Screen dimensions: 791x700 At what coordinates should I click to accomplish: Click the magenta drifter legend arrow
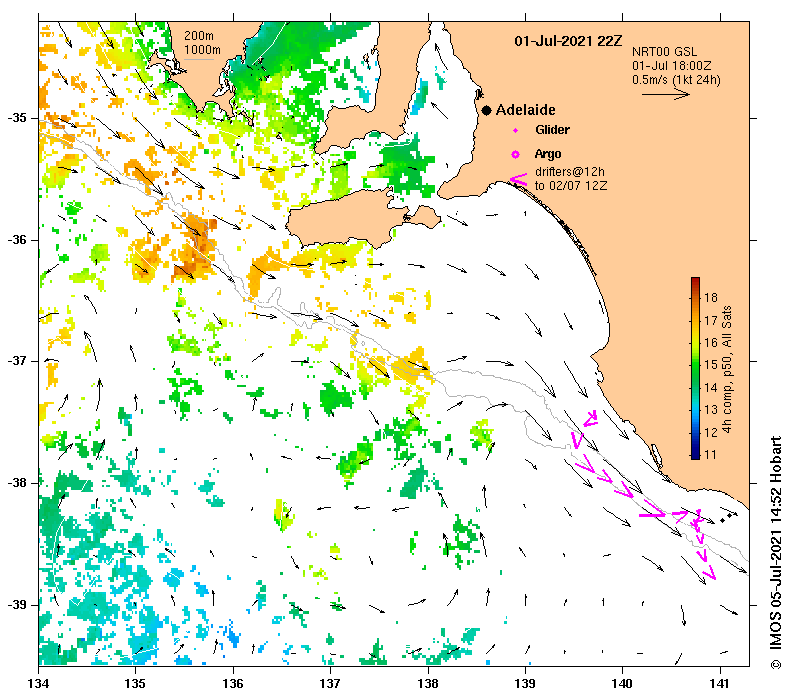pyautogui.click(x=519, y=179)
